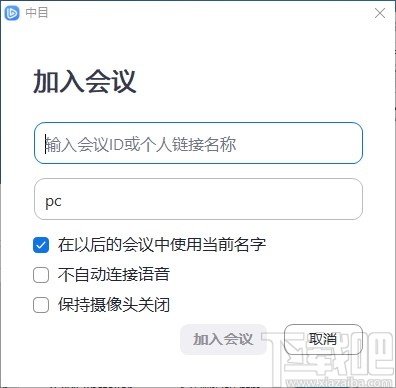
Task: Click the blue 中目 app logo icon
Action: tap(12, 13)
